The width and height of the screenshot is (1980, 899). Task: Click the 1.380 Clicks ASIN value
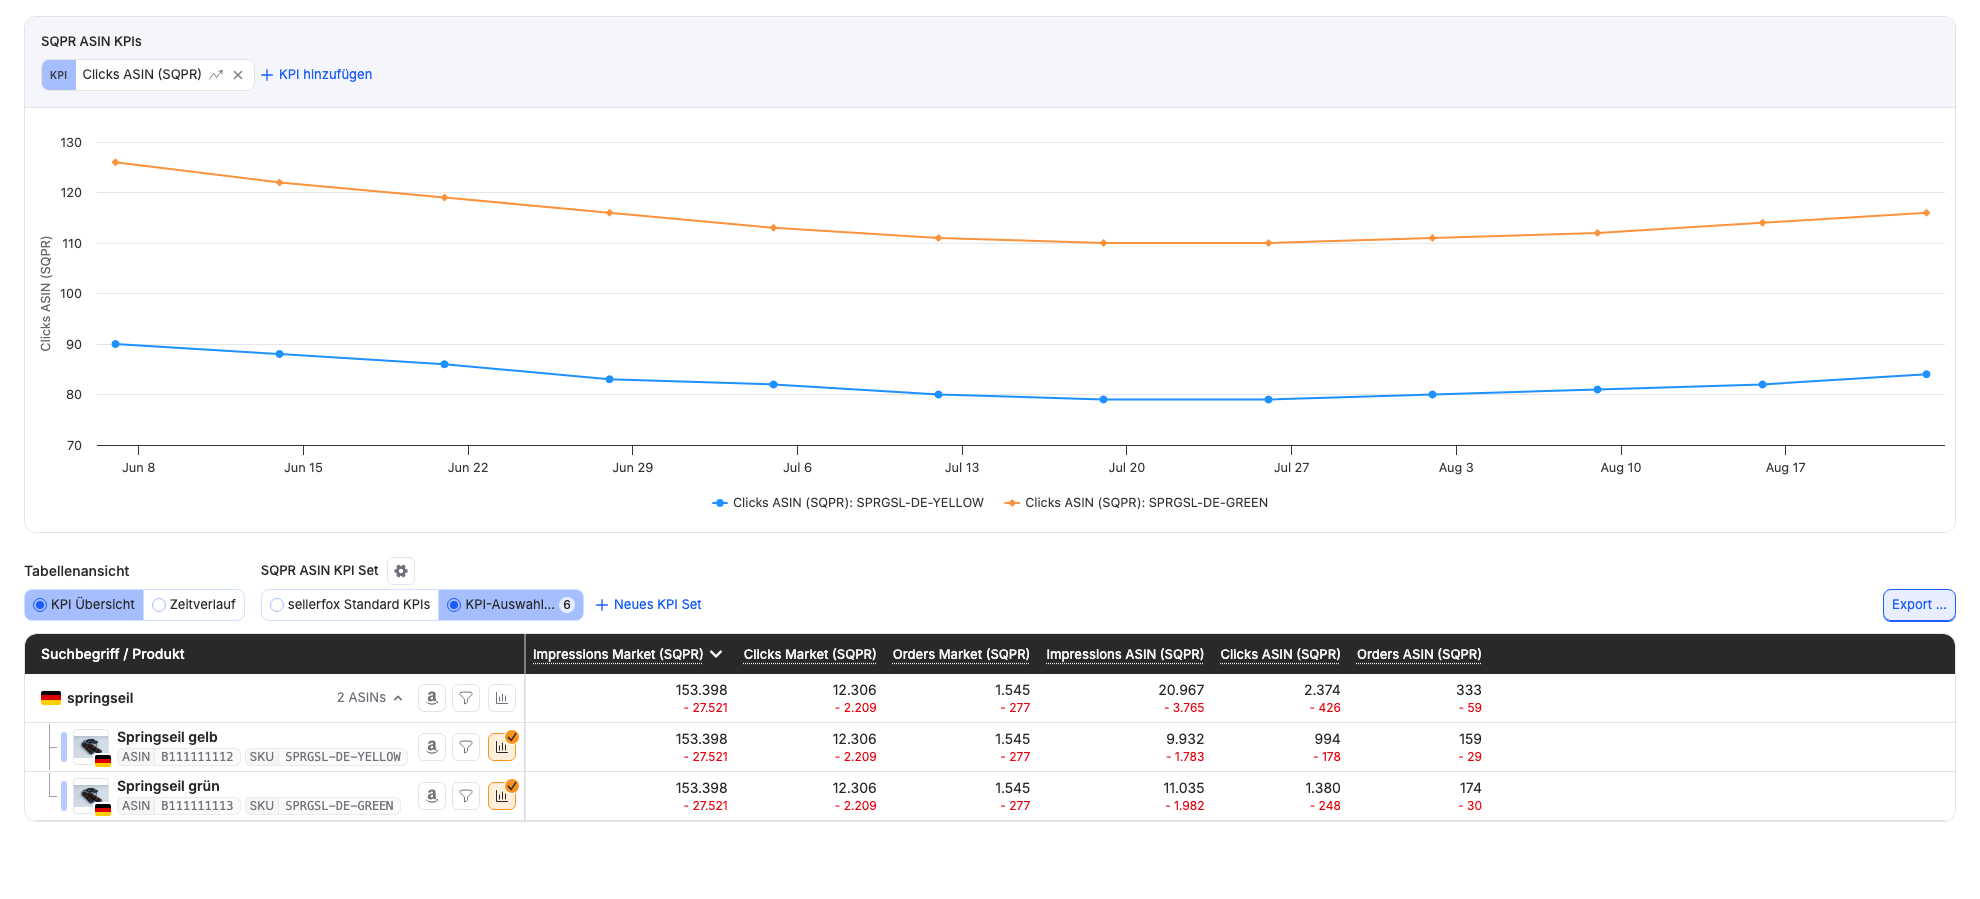coord(1322,788)
